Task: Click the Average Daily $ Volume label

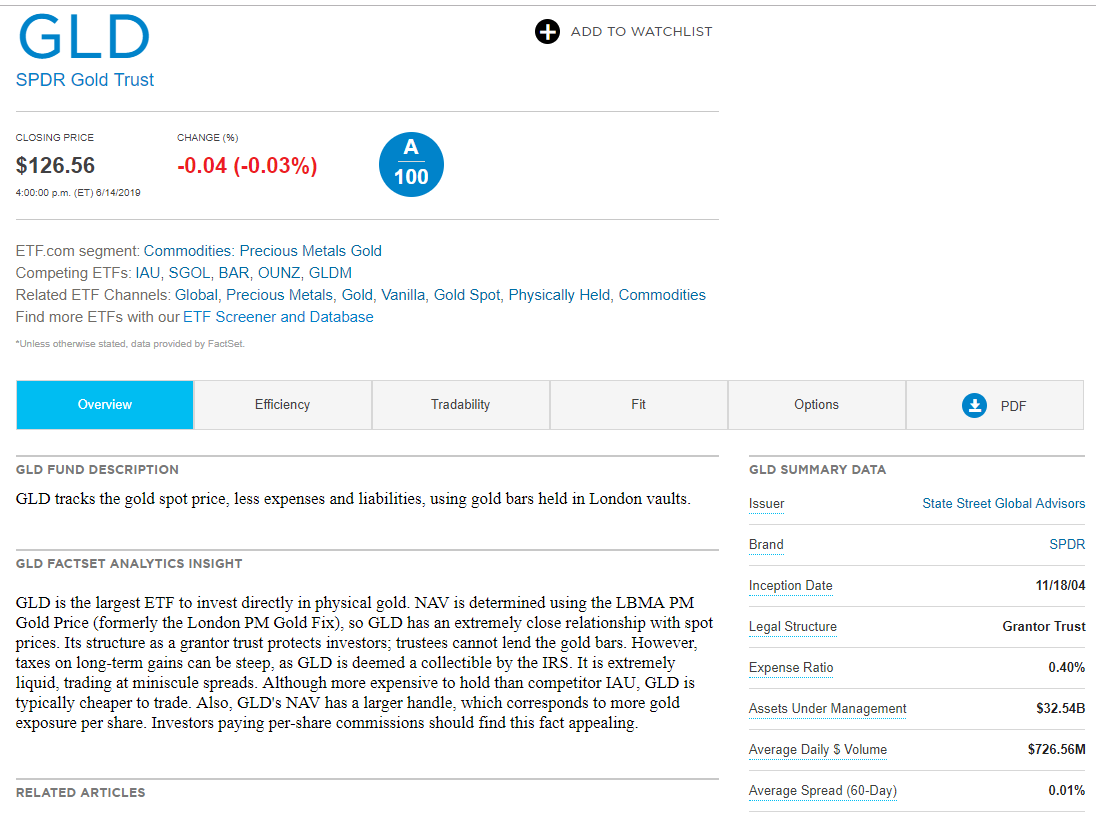Action: click(818, 750)
